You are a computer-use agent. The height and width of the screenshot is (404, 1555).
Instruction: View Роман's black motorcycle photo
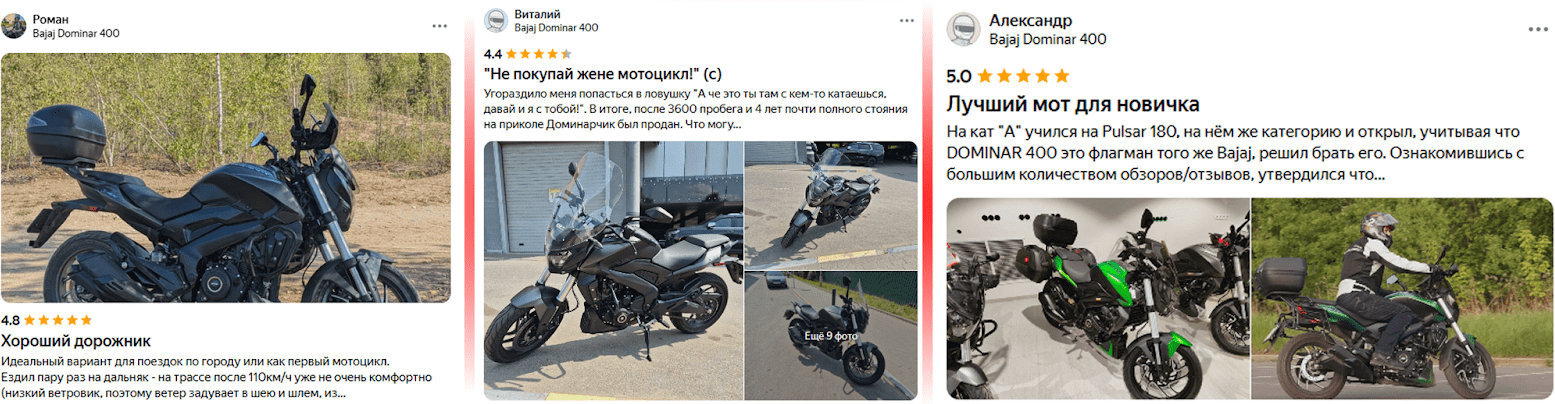coord(225,177)
